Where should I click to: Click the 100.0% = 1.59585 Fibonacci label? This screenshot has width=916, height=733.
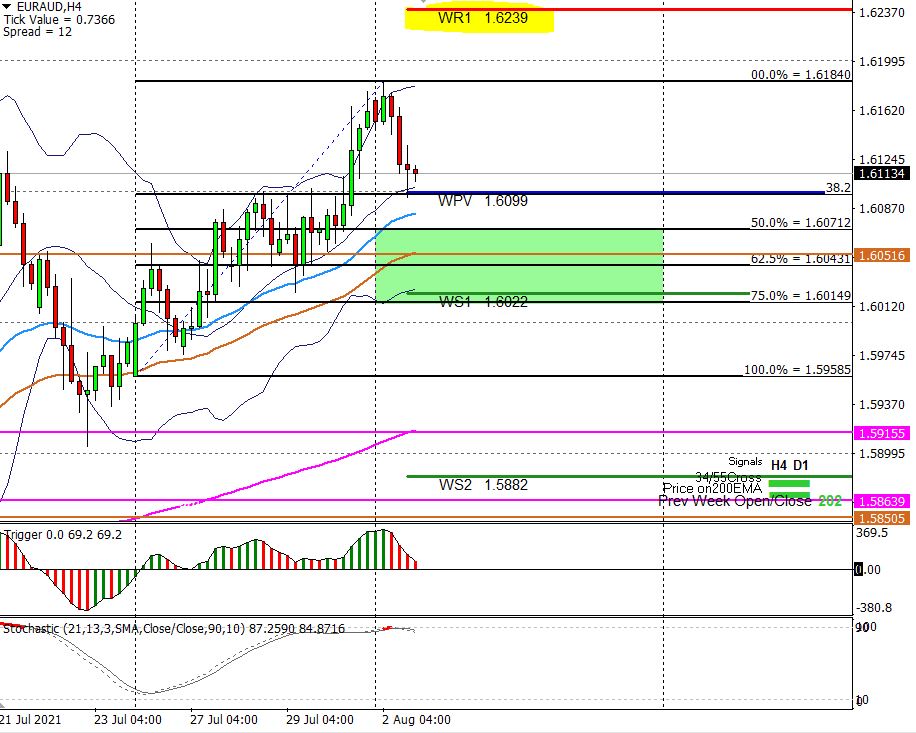click(x=796, y=370)
